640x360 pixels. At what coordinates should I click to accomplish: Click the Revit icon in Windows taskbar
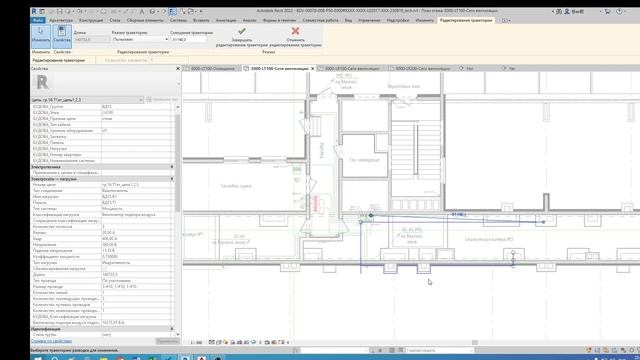(185, 358)
